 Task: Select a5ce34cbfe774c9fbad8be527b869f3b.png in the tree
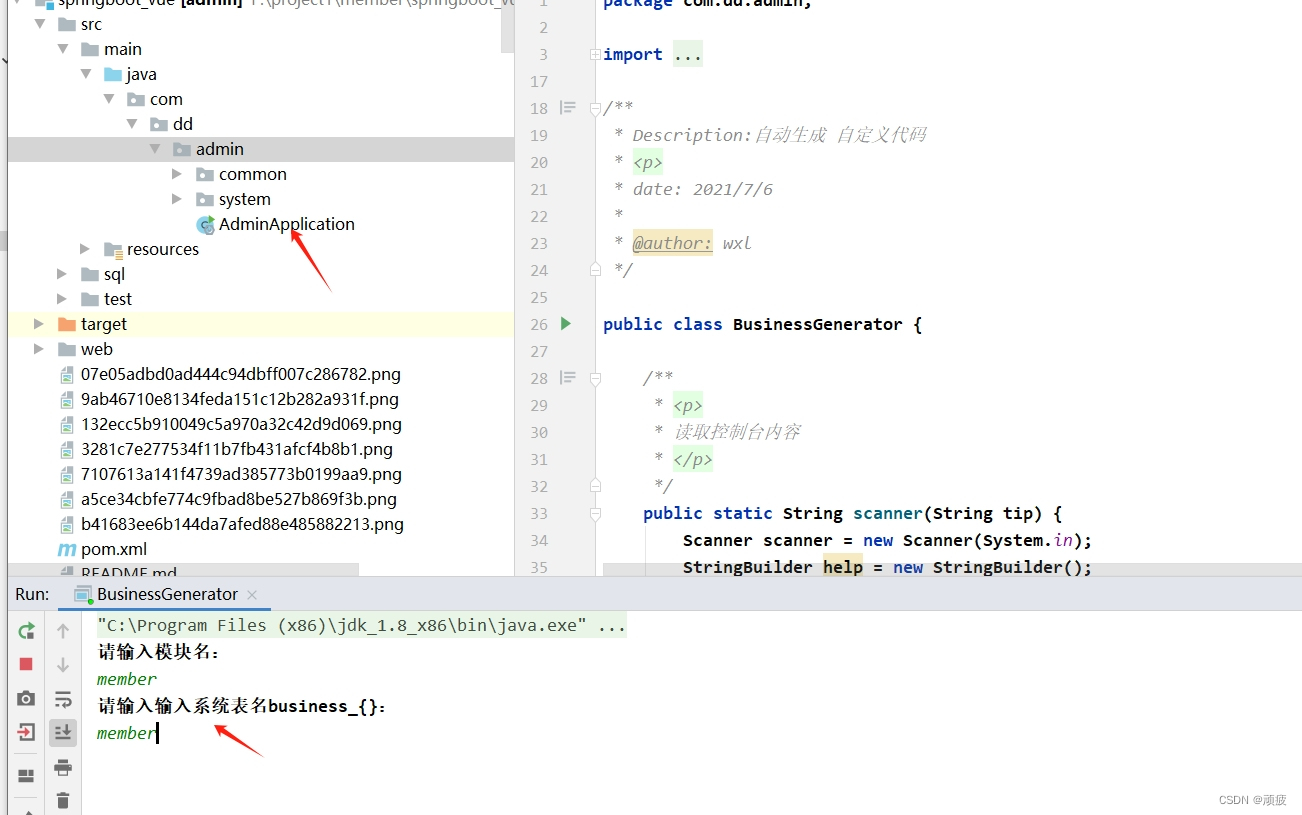click(x=239, y=499)
